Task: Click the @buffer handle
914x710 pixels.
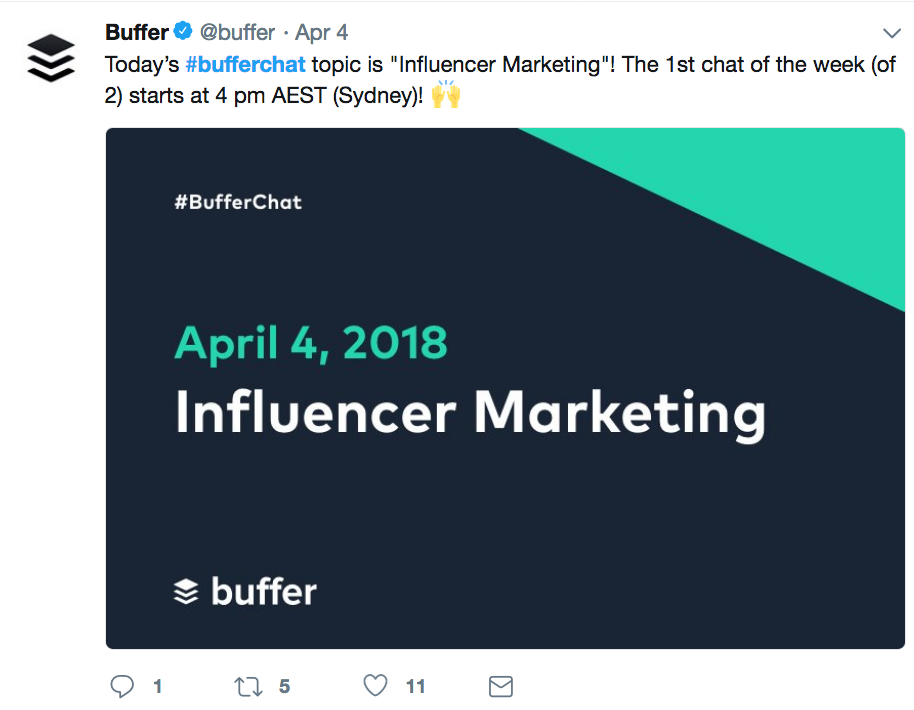Action: pyautogui.click(x=238, y=33)
